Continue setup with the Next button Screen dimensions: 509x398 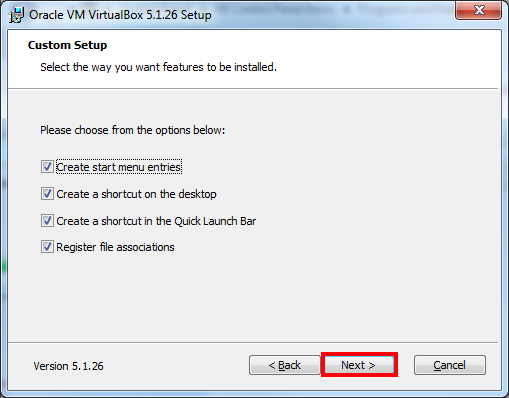[x=359, y=365]
